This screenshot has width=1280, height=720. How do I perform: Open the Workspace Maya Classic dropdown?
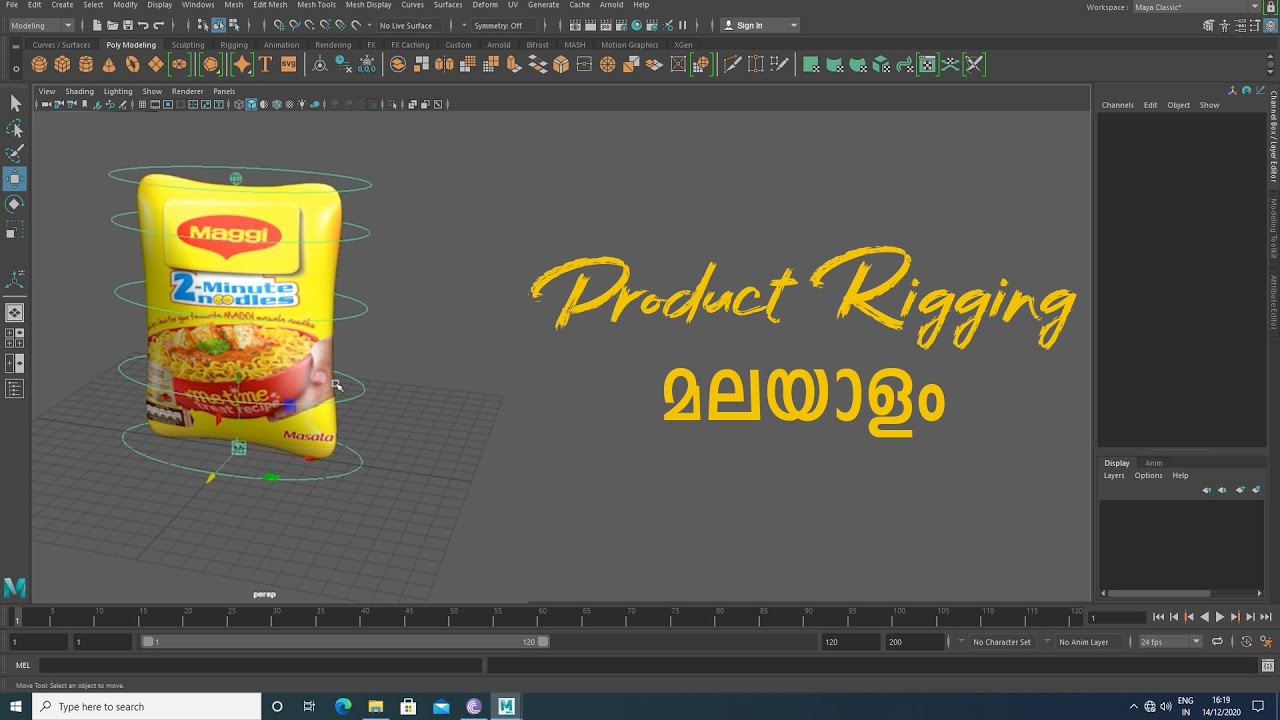pyautogui.click(x=1197, y=7)
